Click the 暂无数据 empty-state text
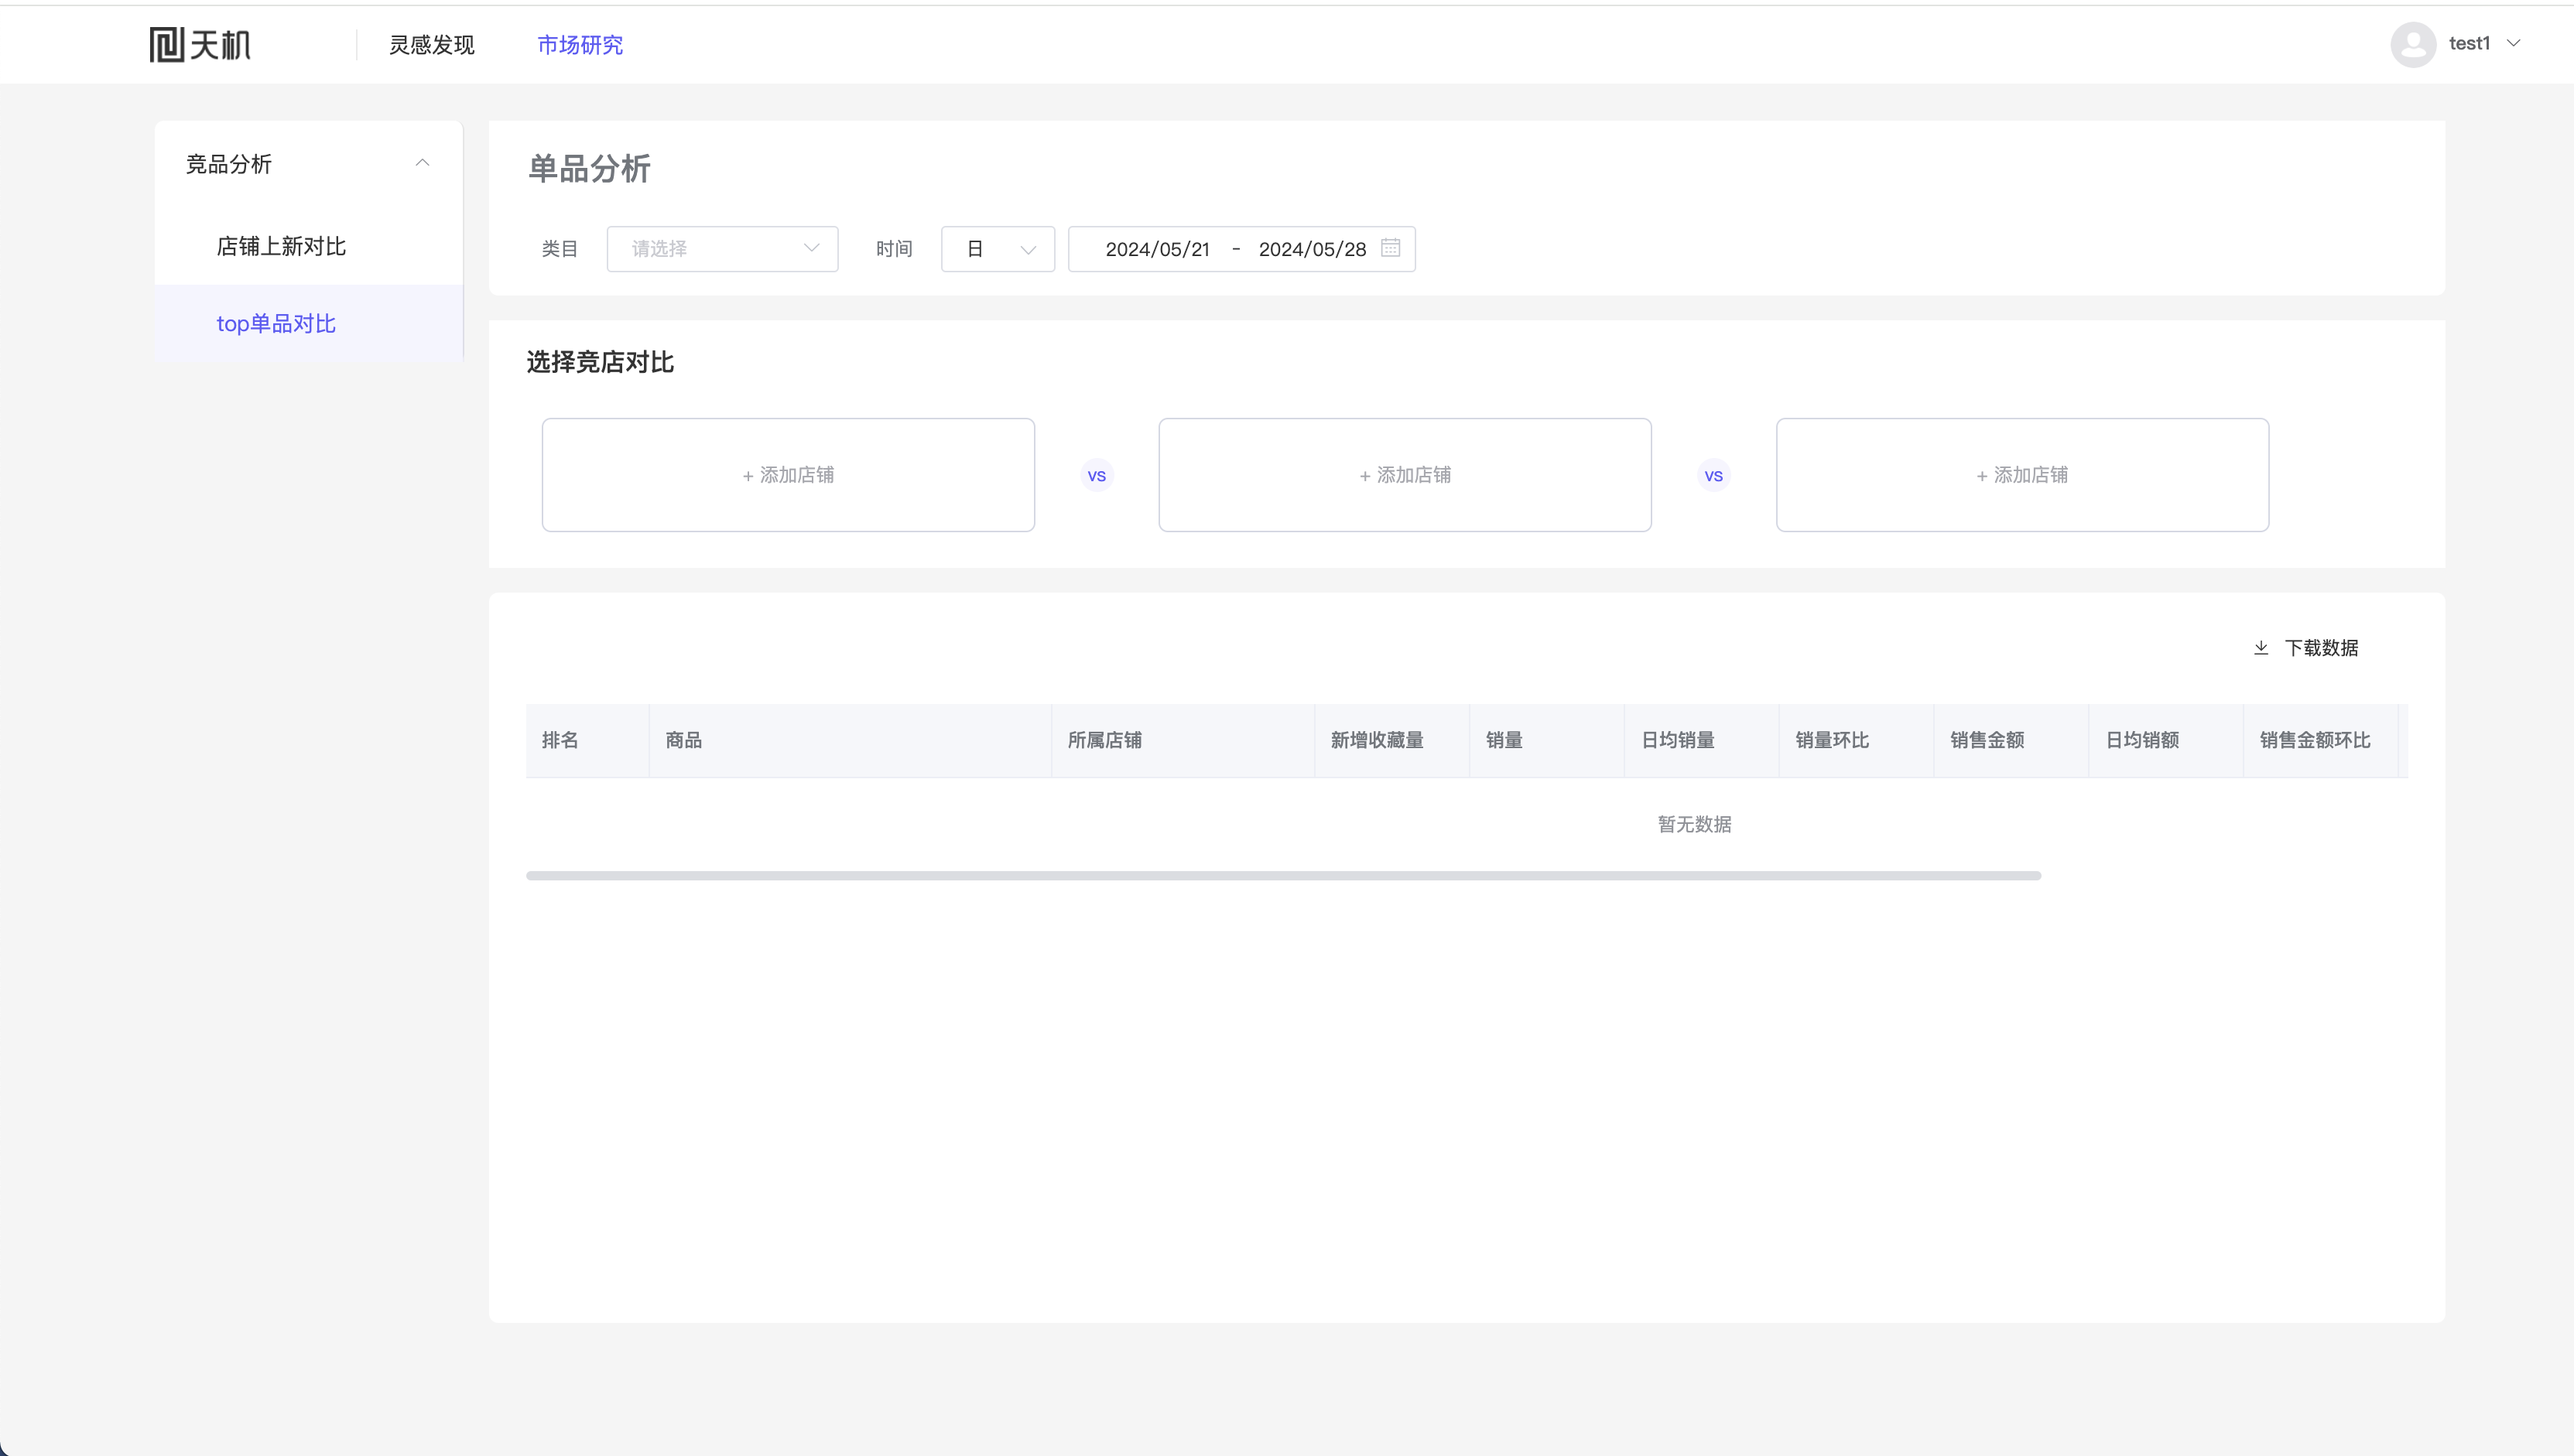Viewport: 2574px width, 1456px height. pos(1694,824)
